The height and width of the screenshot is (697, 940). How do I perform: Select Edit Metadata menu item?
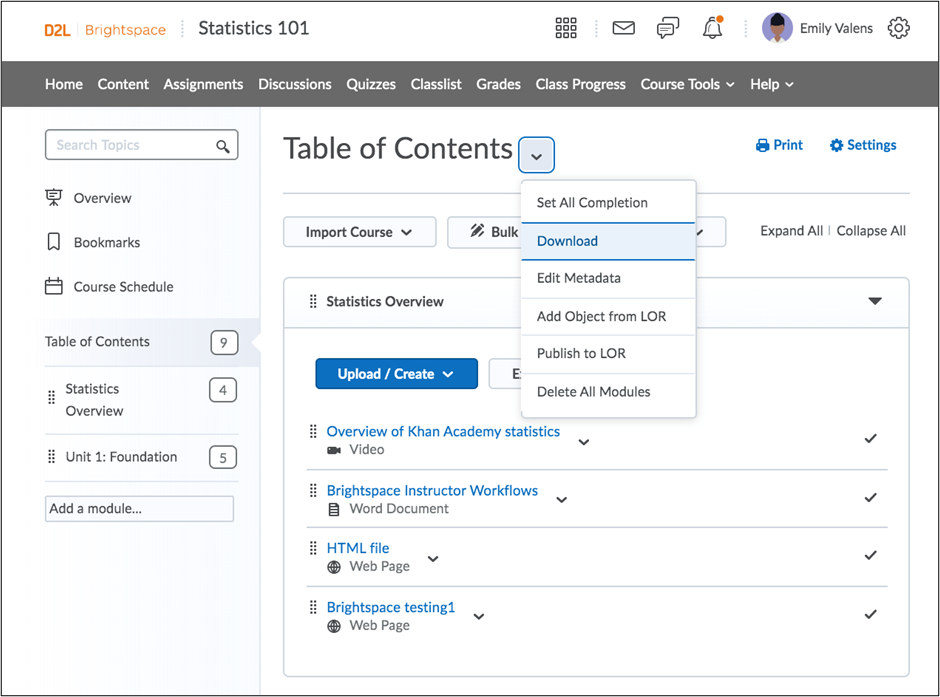pos(608,278)
